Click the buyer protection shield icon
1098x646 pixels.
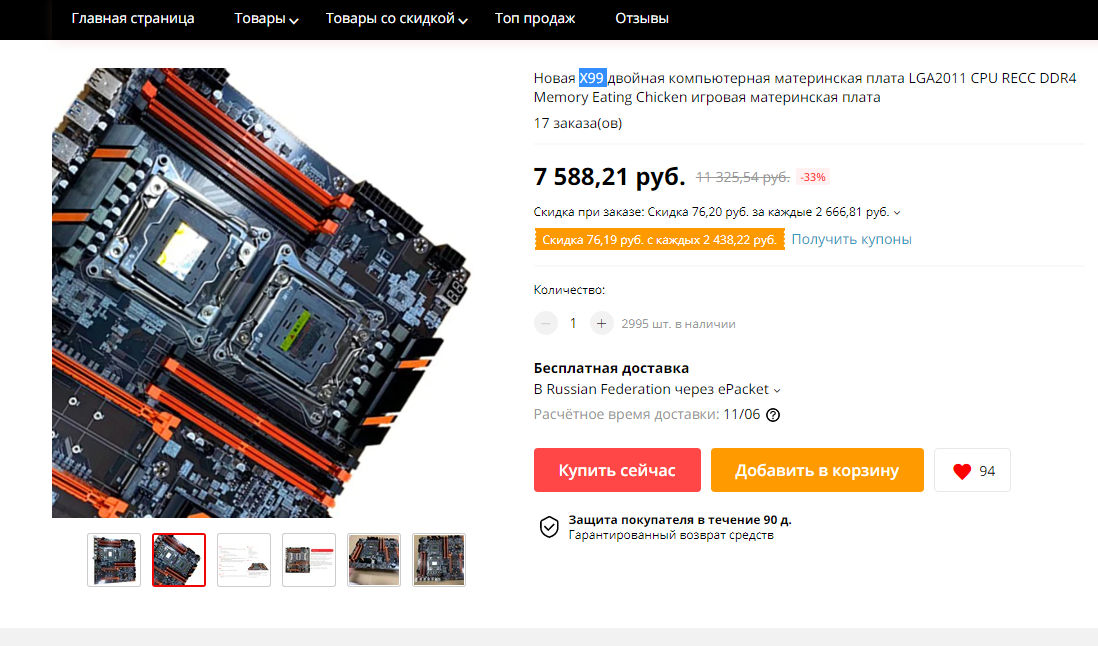pyautogui.click(x=549, y=527)
